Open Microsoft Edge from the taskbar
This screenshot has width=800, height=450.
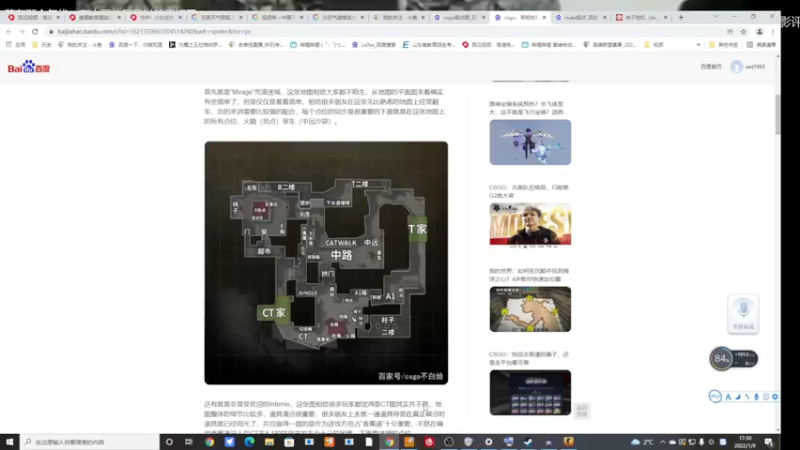pos(249,442)
